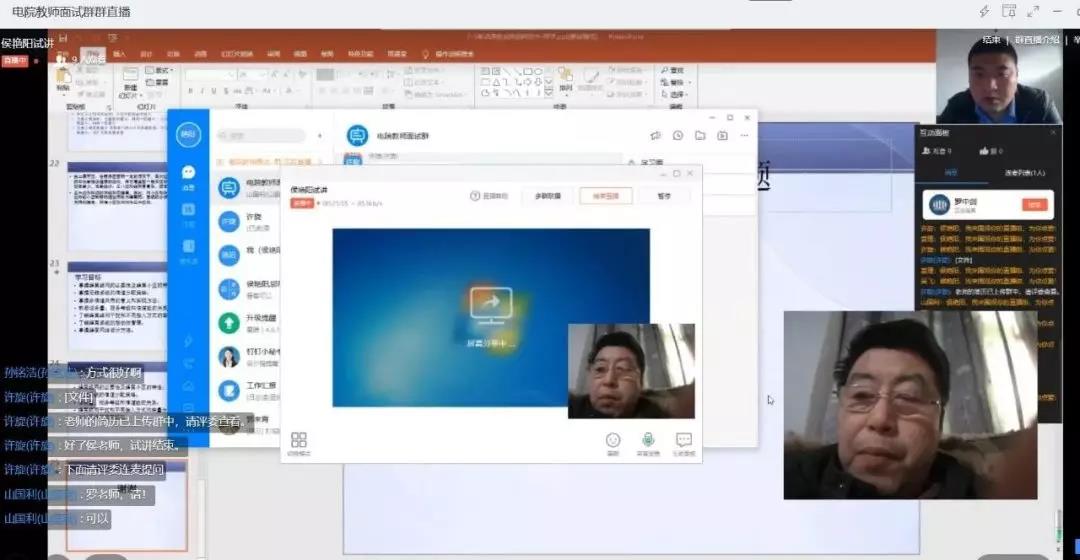Select slide 23 thumbnail 学习目标
Screen dimensions: 1080x560
[x=118, y=307]
